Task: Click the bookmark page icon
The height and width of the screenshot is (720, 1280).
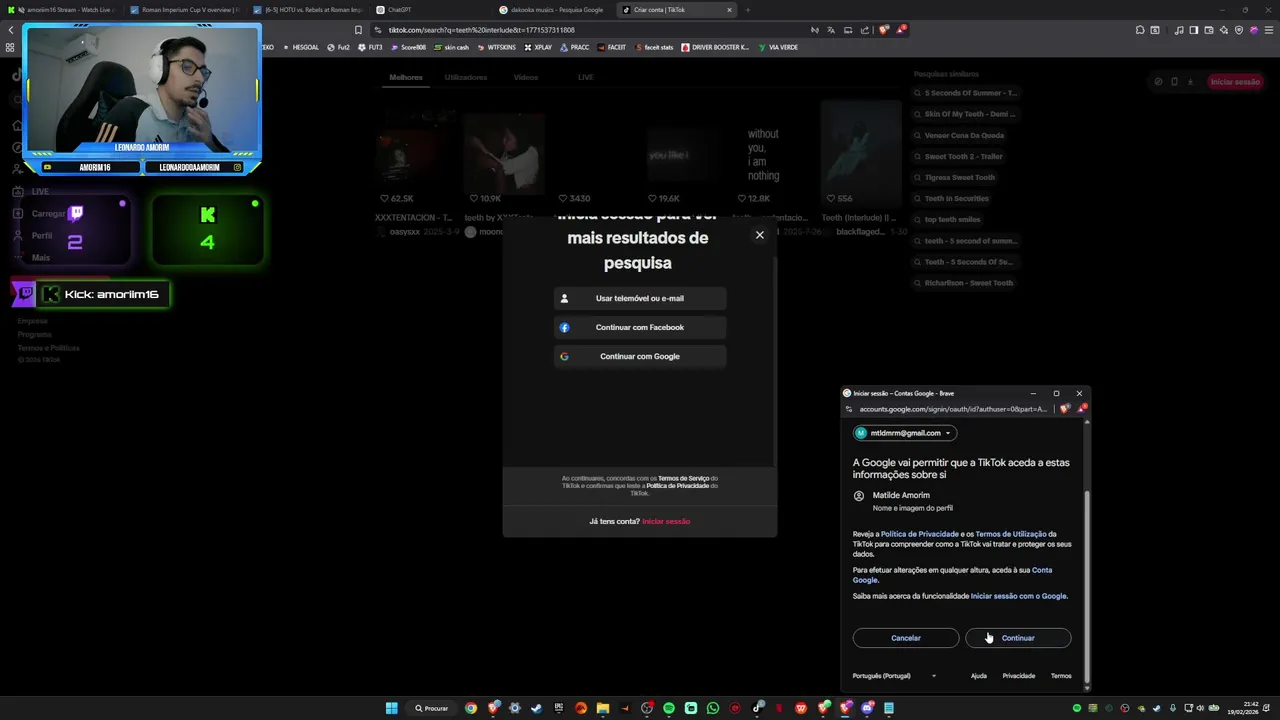Action: [x=358, y=30]
